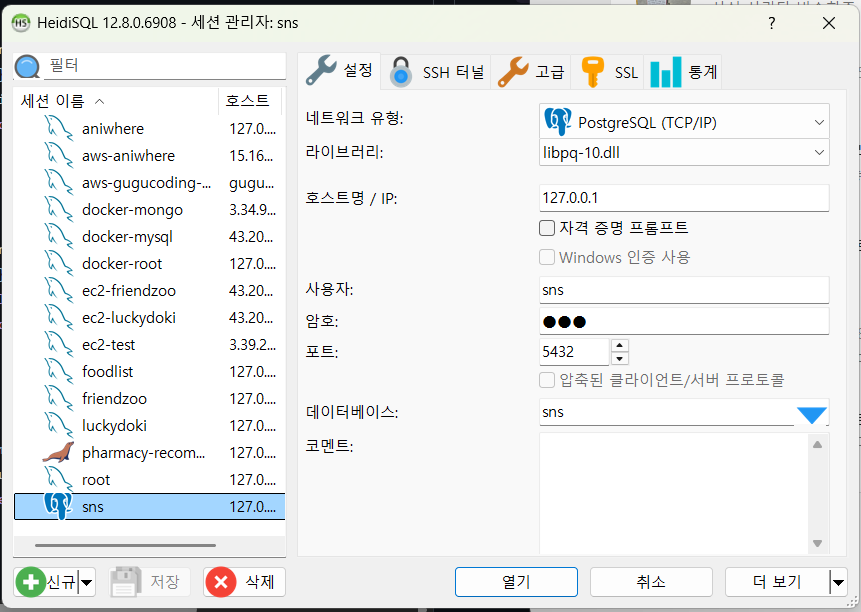Viewport: 861px width, 612px height.
Task: Select the ec2-test session name
Action: pyautogui.click(x=109, y=345)
